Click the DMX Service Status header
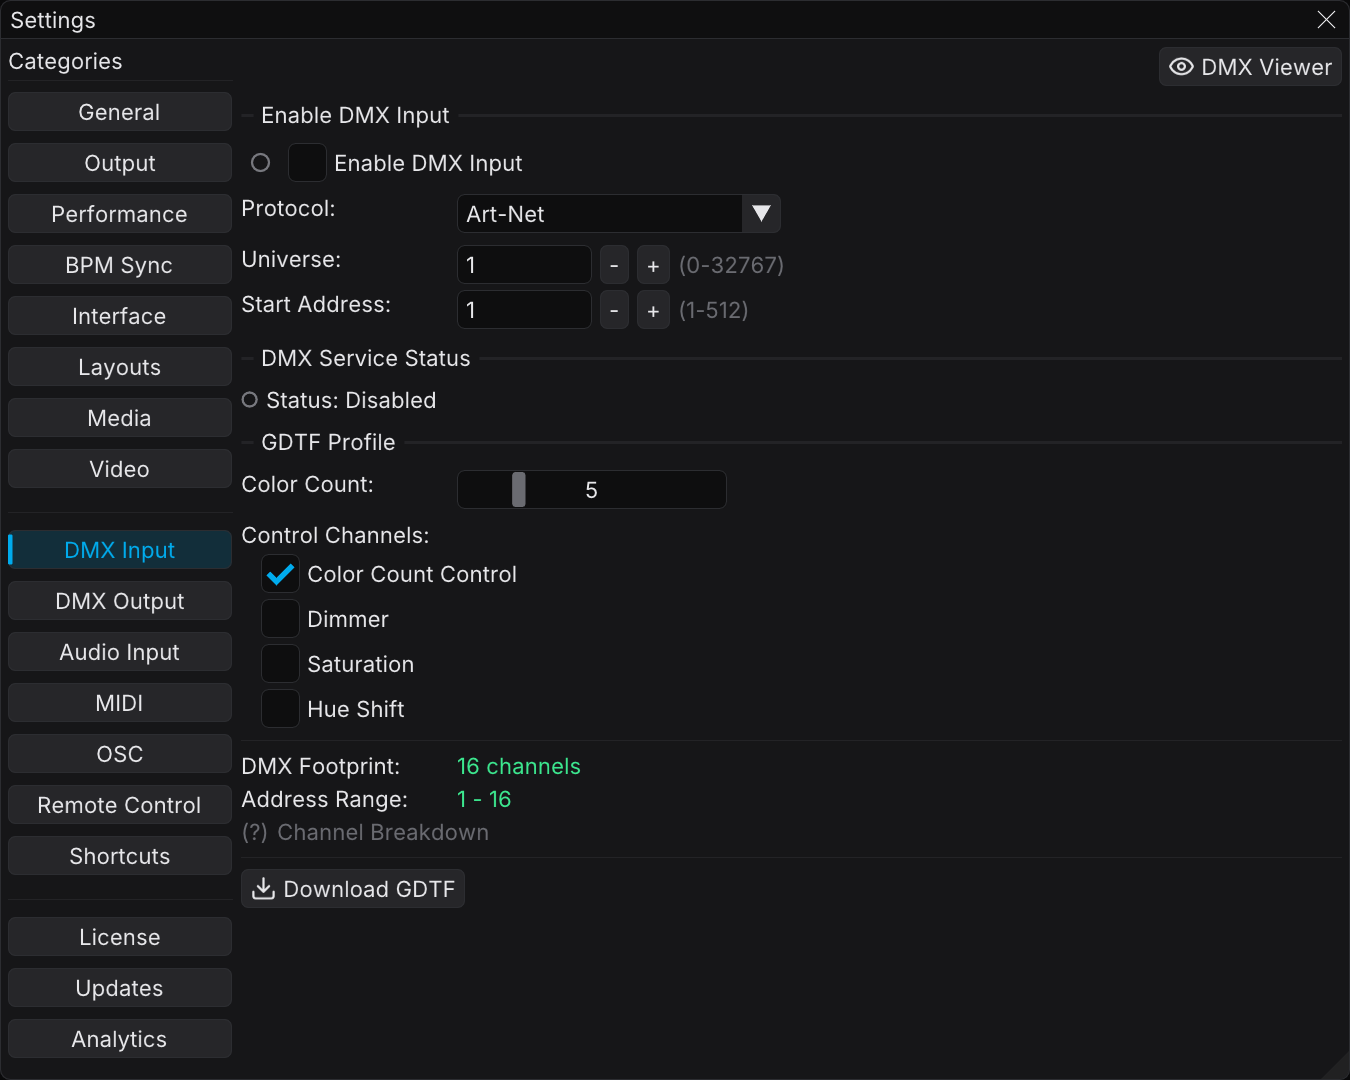1350x1080 pixels. point(366,358)
